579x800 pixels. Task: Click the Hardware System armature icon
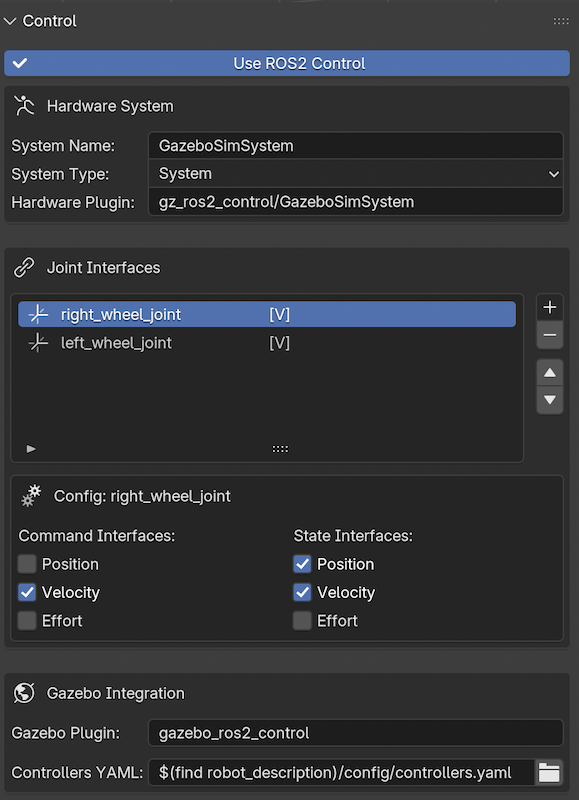(x=24, y=106)
